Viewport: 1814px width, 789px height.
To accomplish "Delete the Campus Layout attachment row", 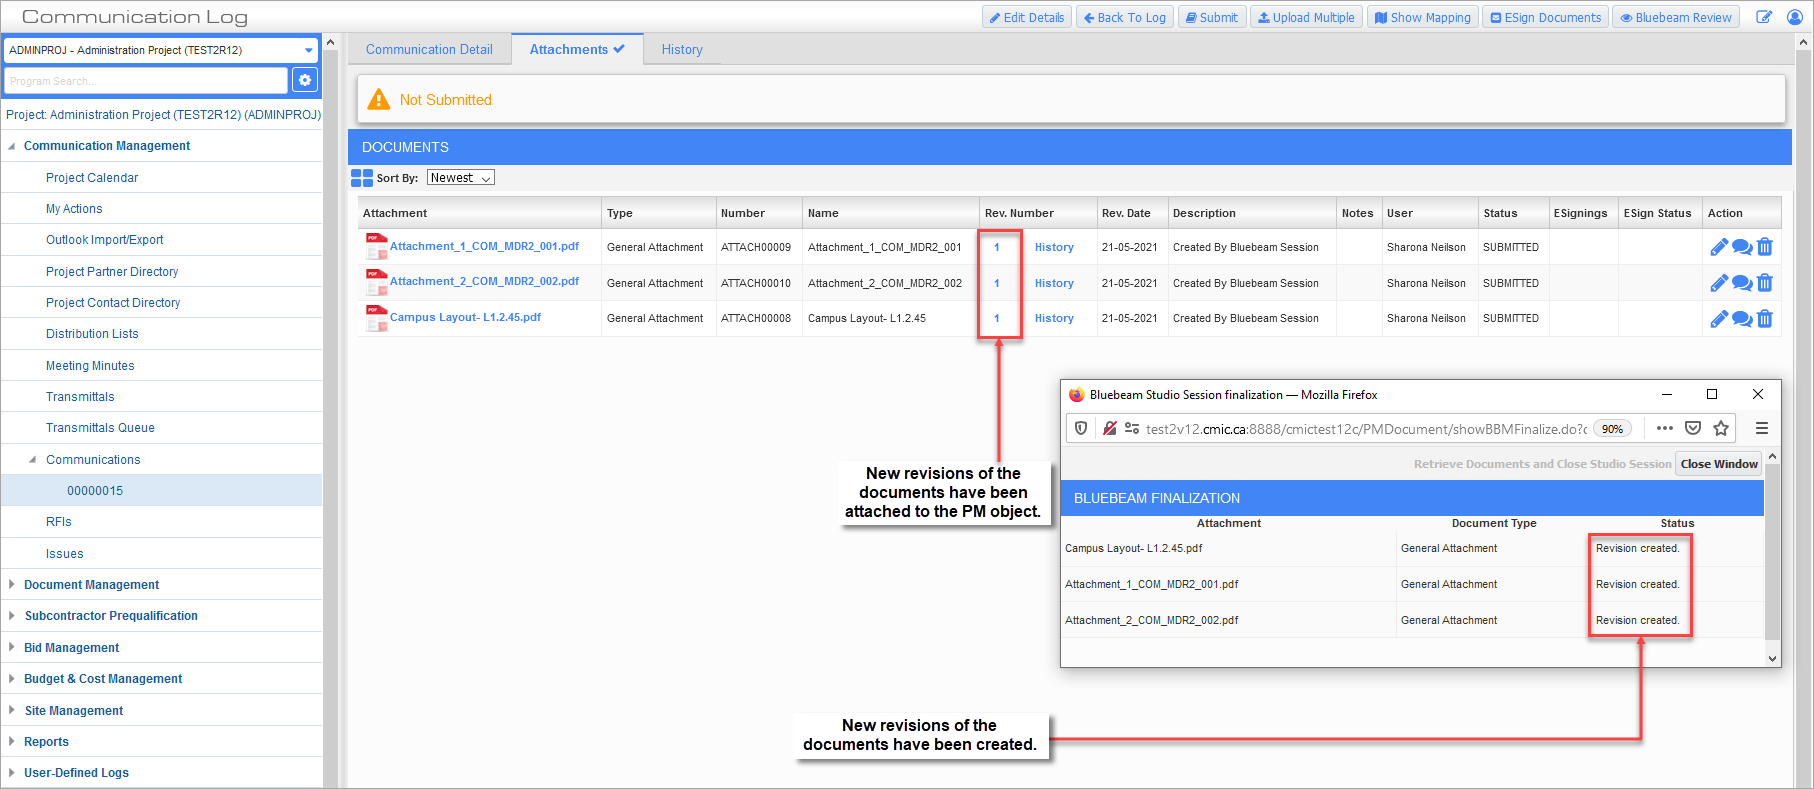I will point(1765,319).
